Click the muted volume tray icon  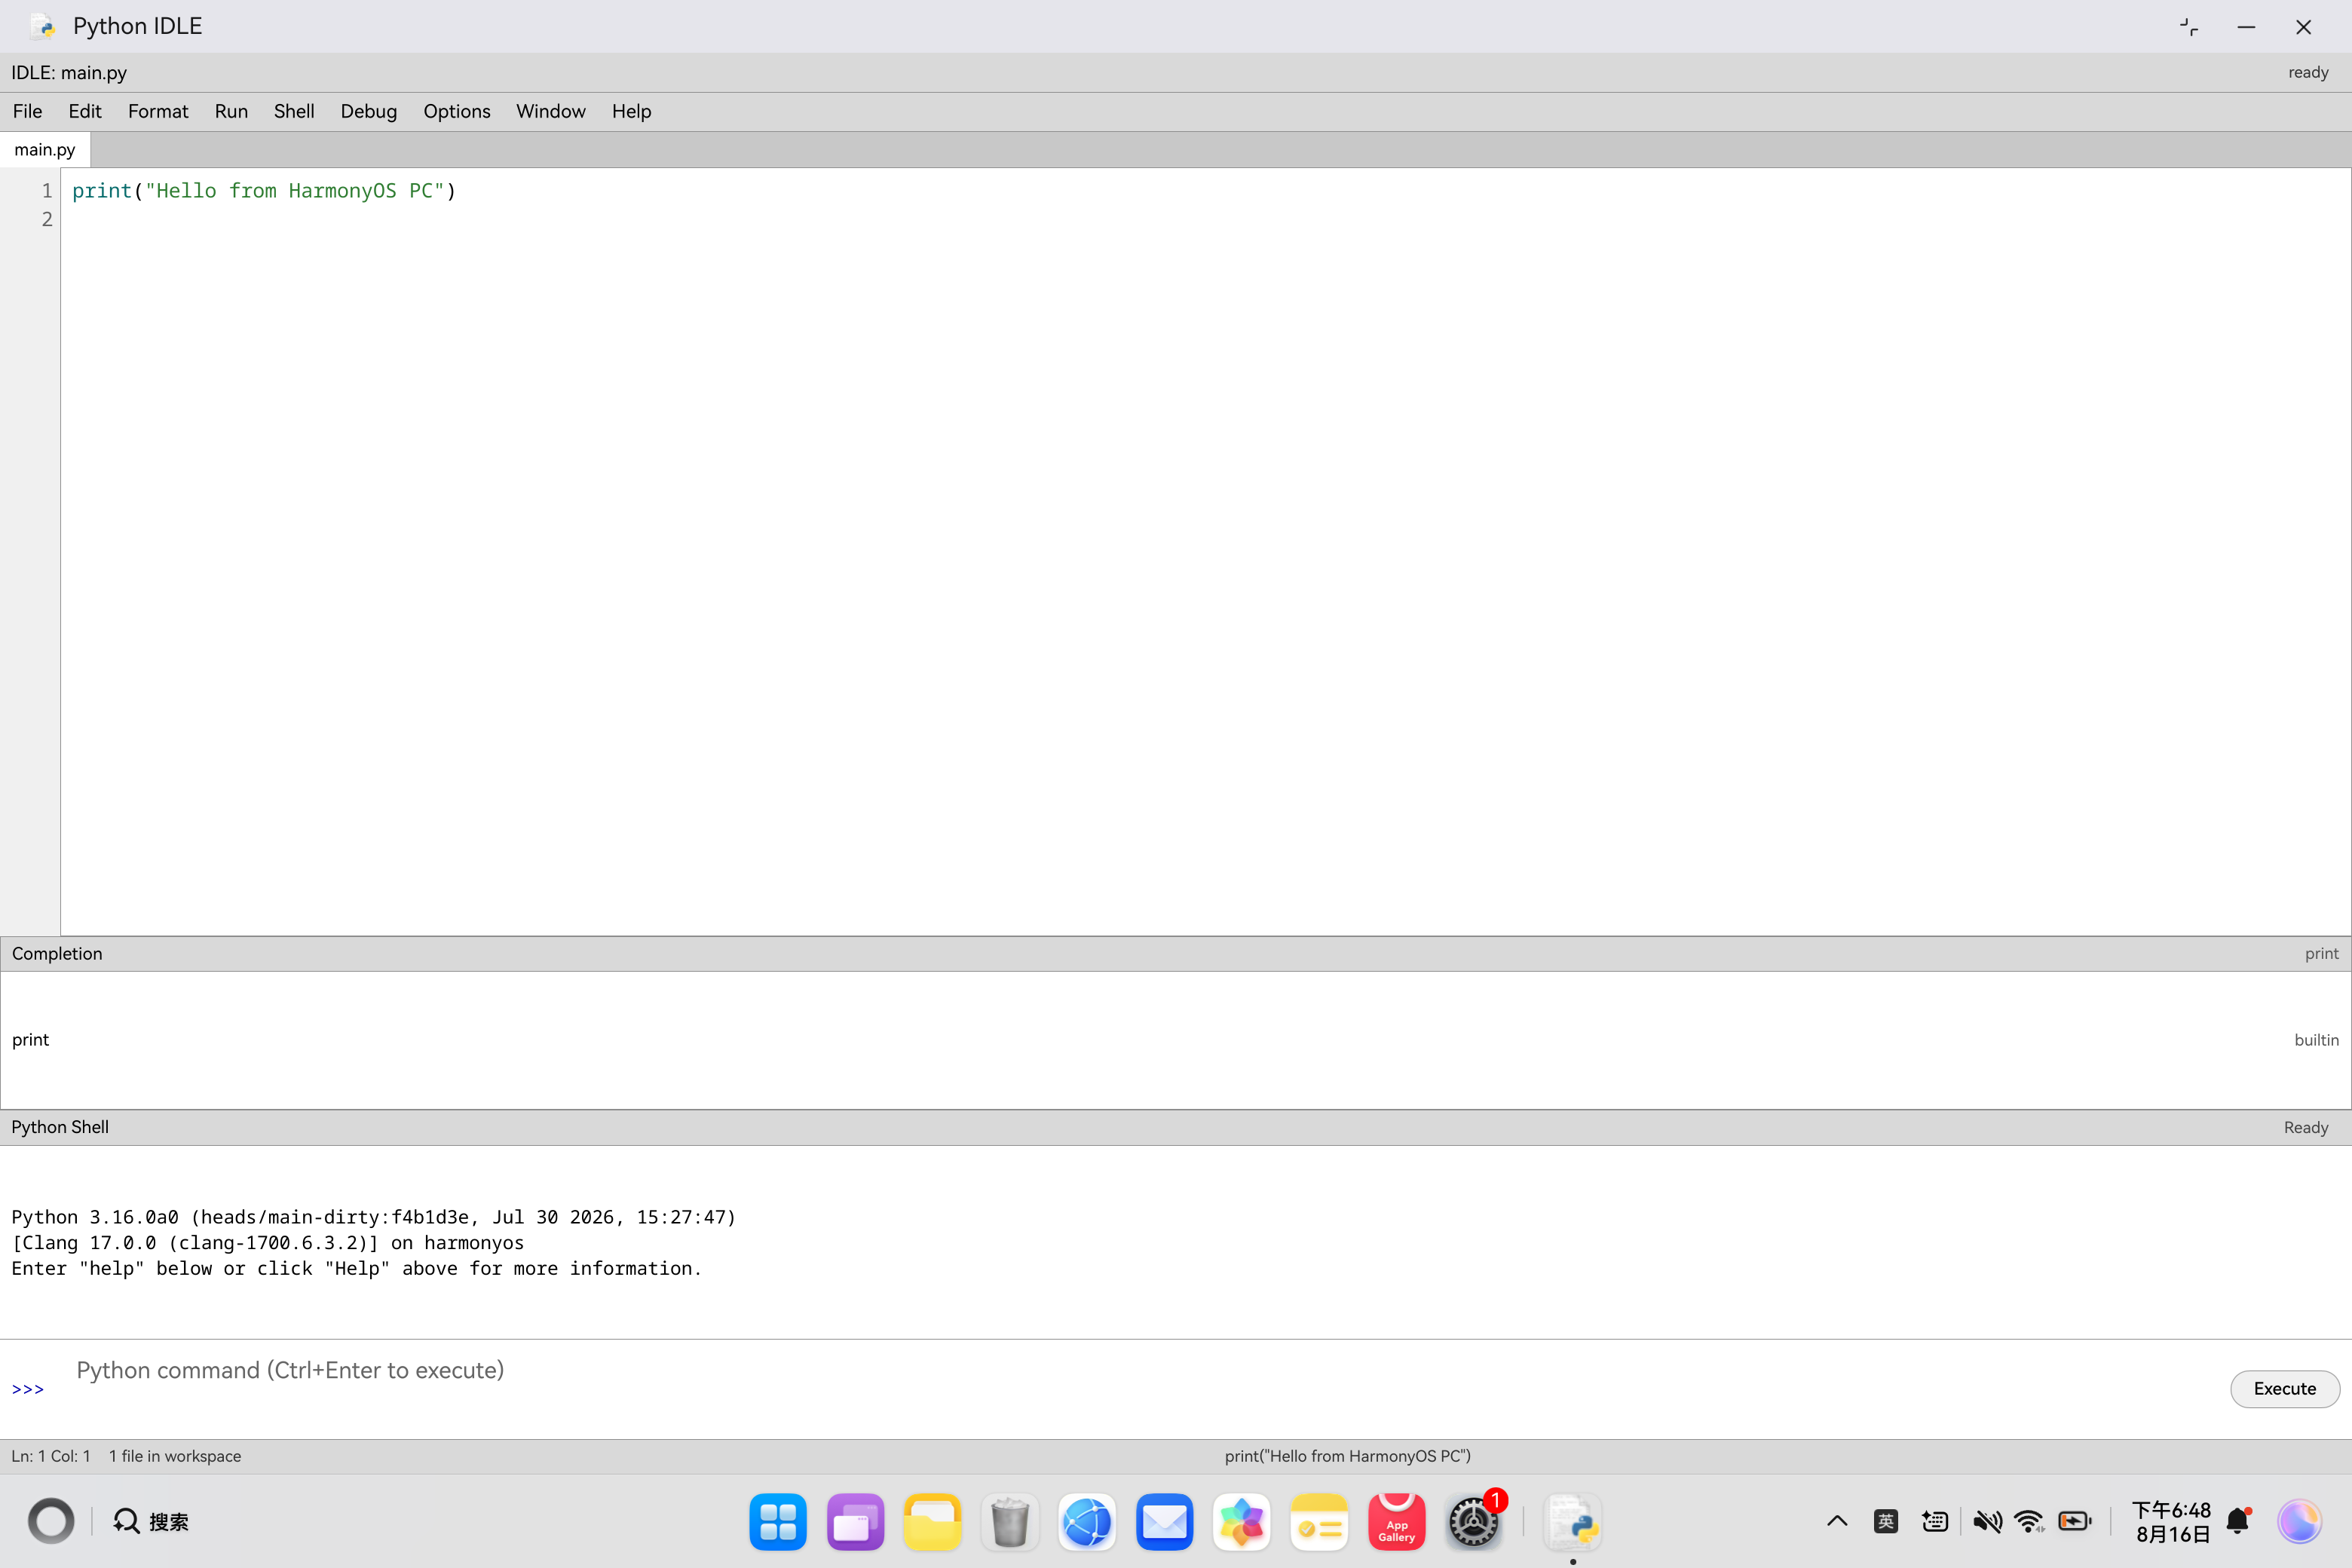[1987, 1522]
